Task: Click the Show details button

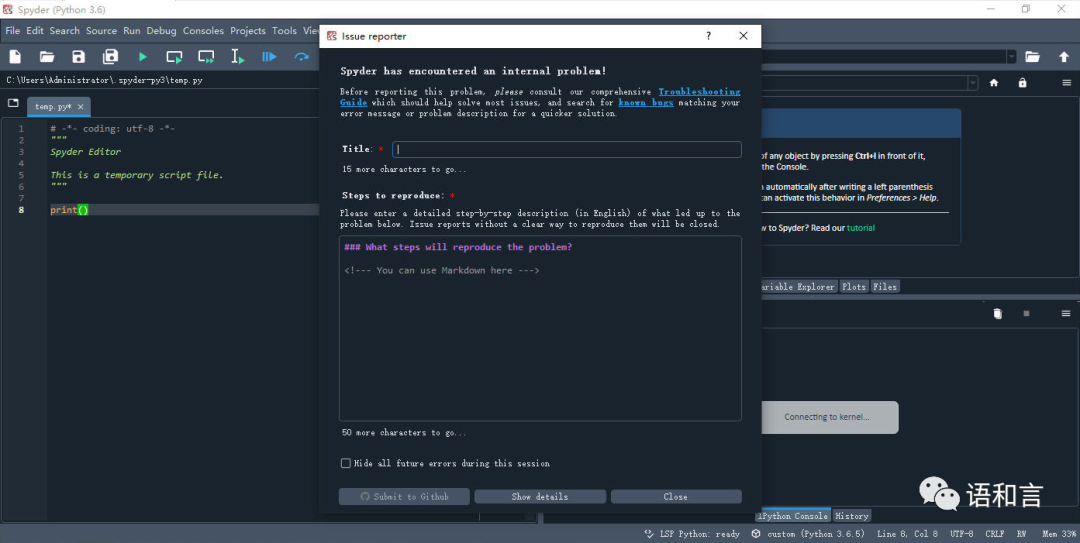Action: point(540,496)
